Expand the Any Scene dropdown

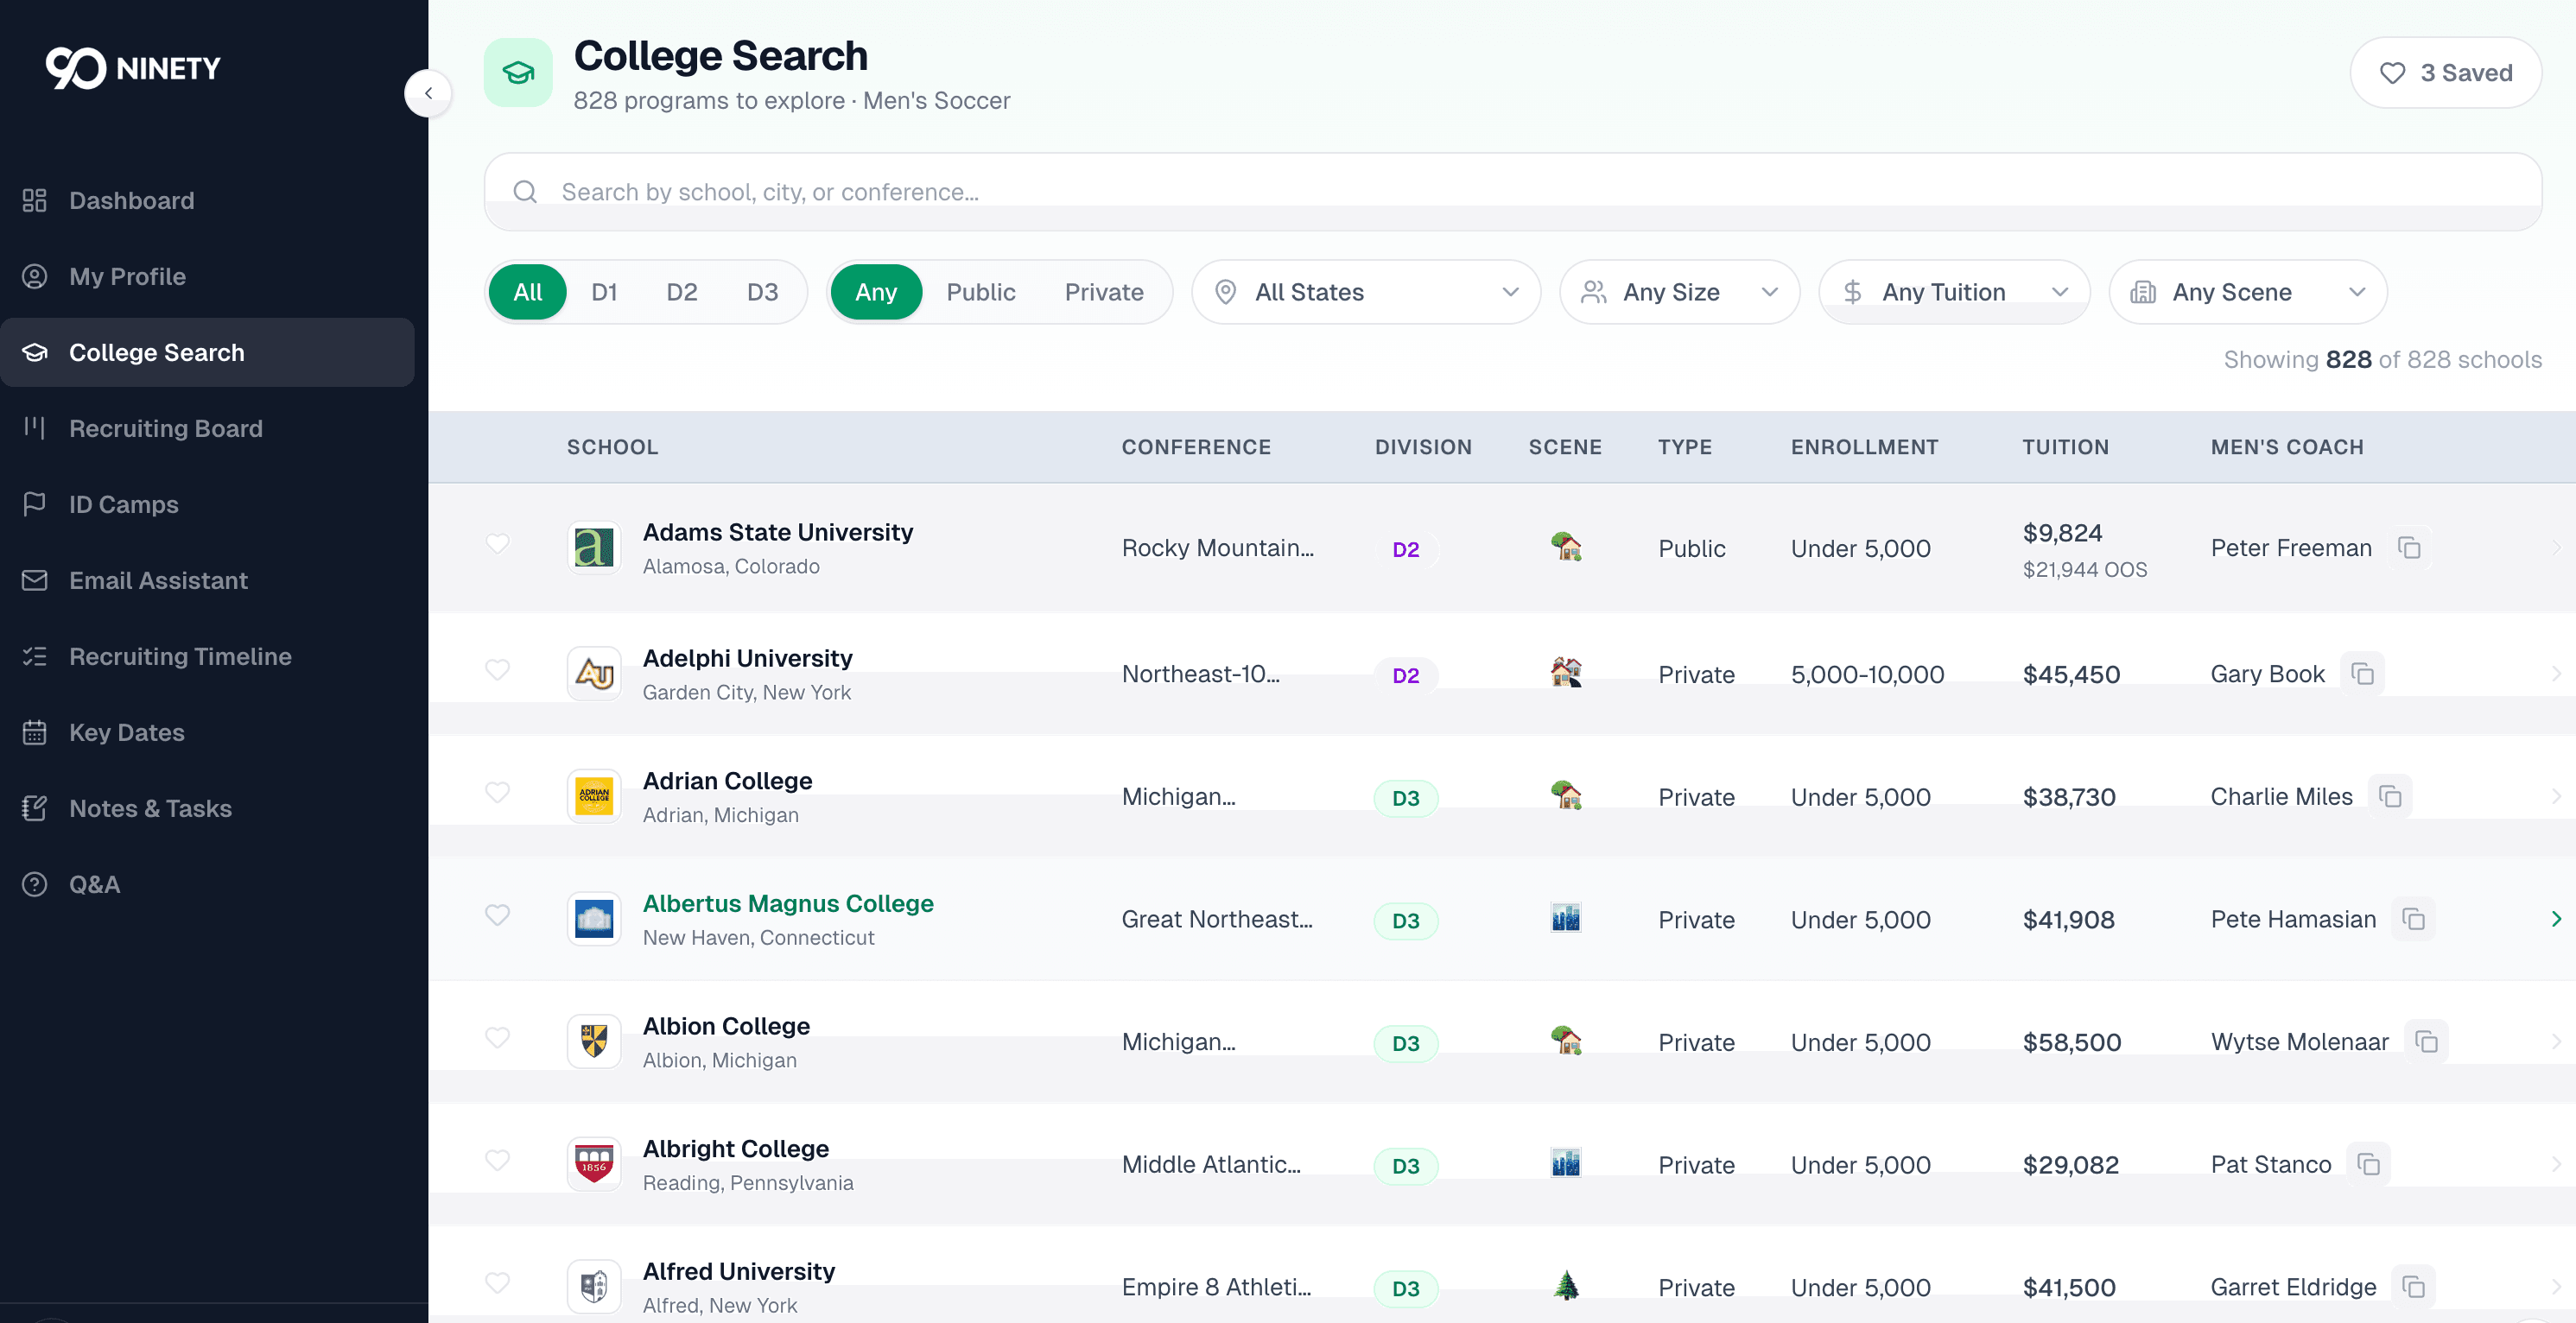(x=2248, y=293)
